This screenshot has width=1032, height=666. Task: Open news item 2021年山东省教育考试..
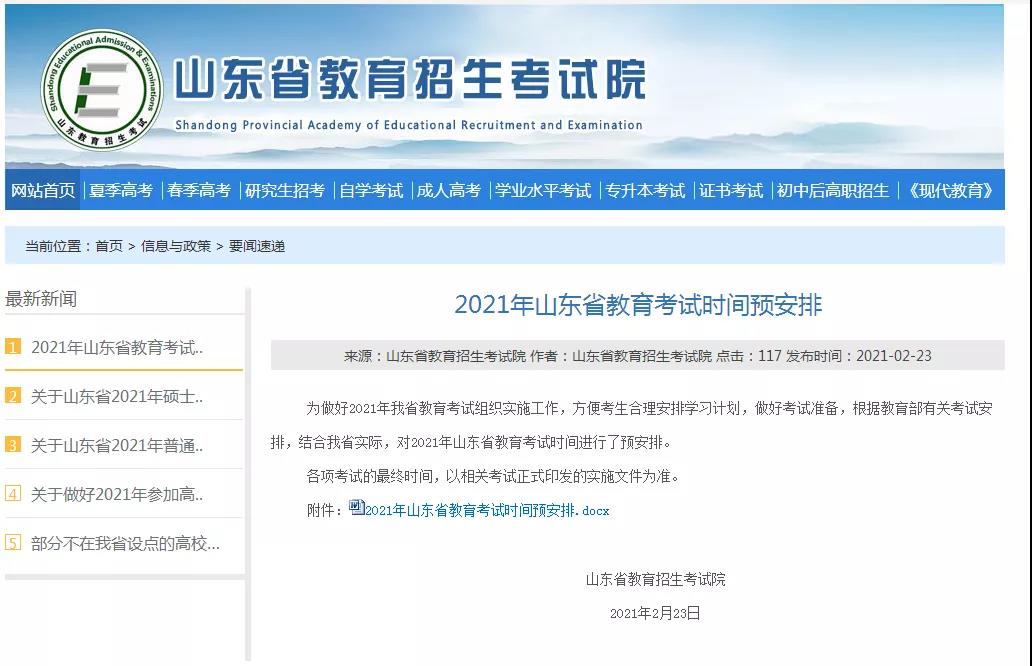pyautogui.click(x=117, y=347)
